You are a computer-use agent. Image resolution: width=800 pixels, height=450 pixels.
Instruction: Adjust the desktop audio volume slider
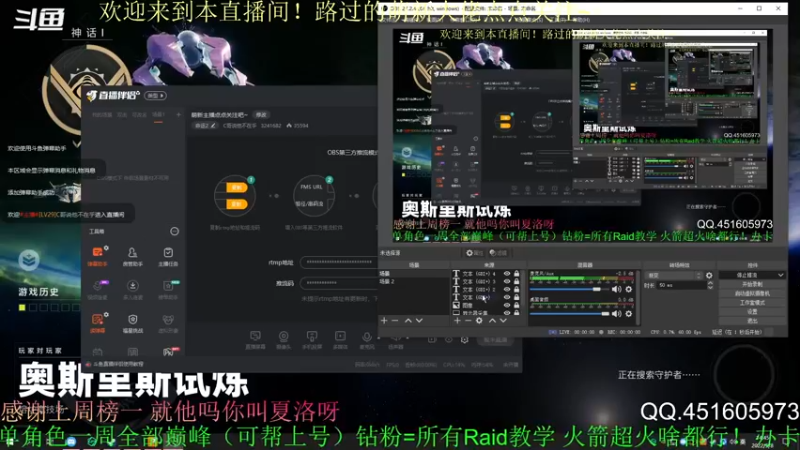click(569, 314)
